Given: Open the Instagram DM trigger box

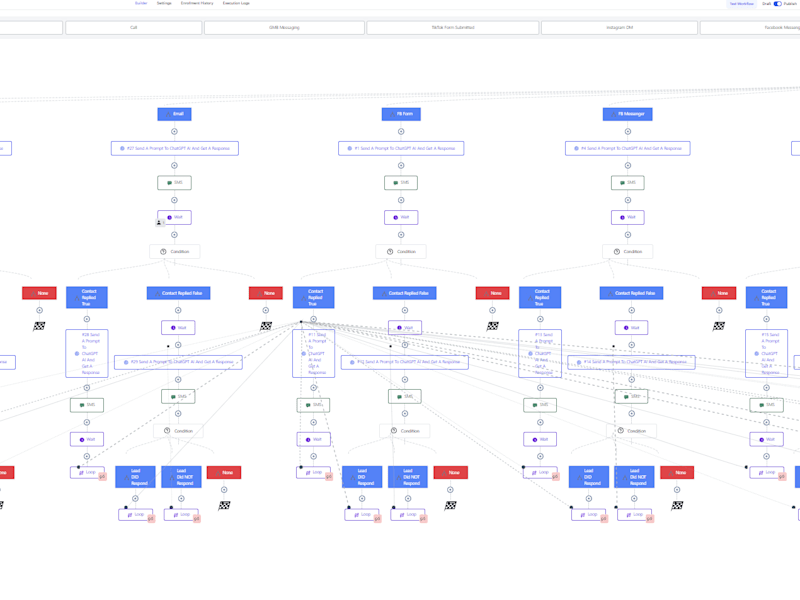Looking at the screenshot, I should click(x=619, y=28).
